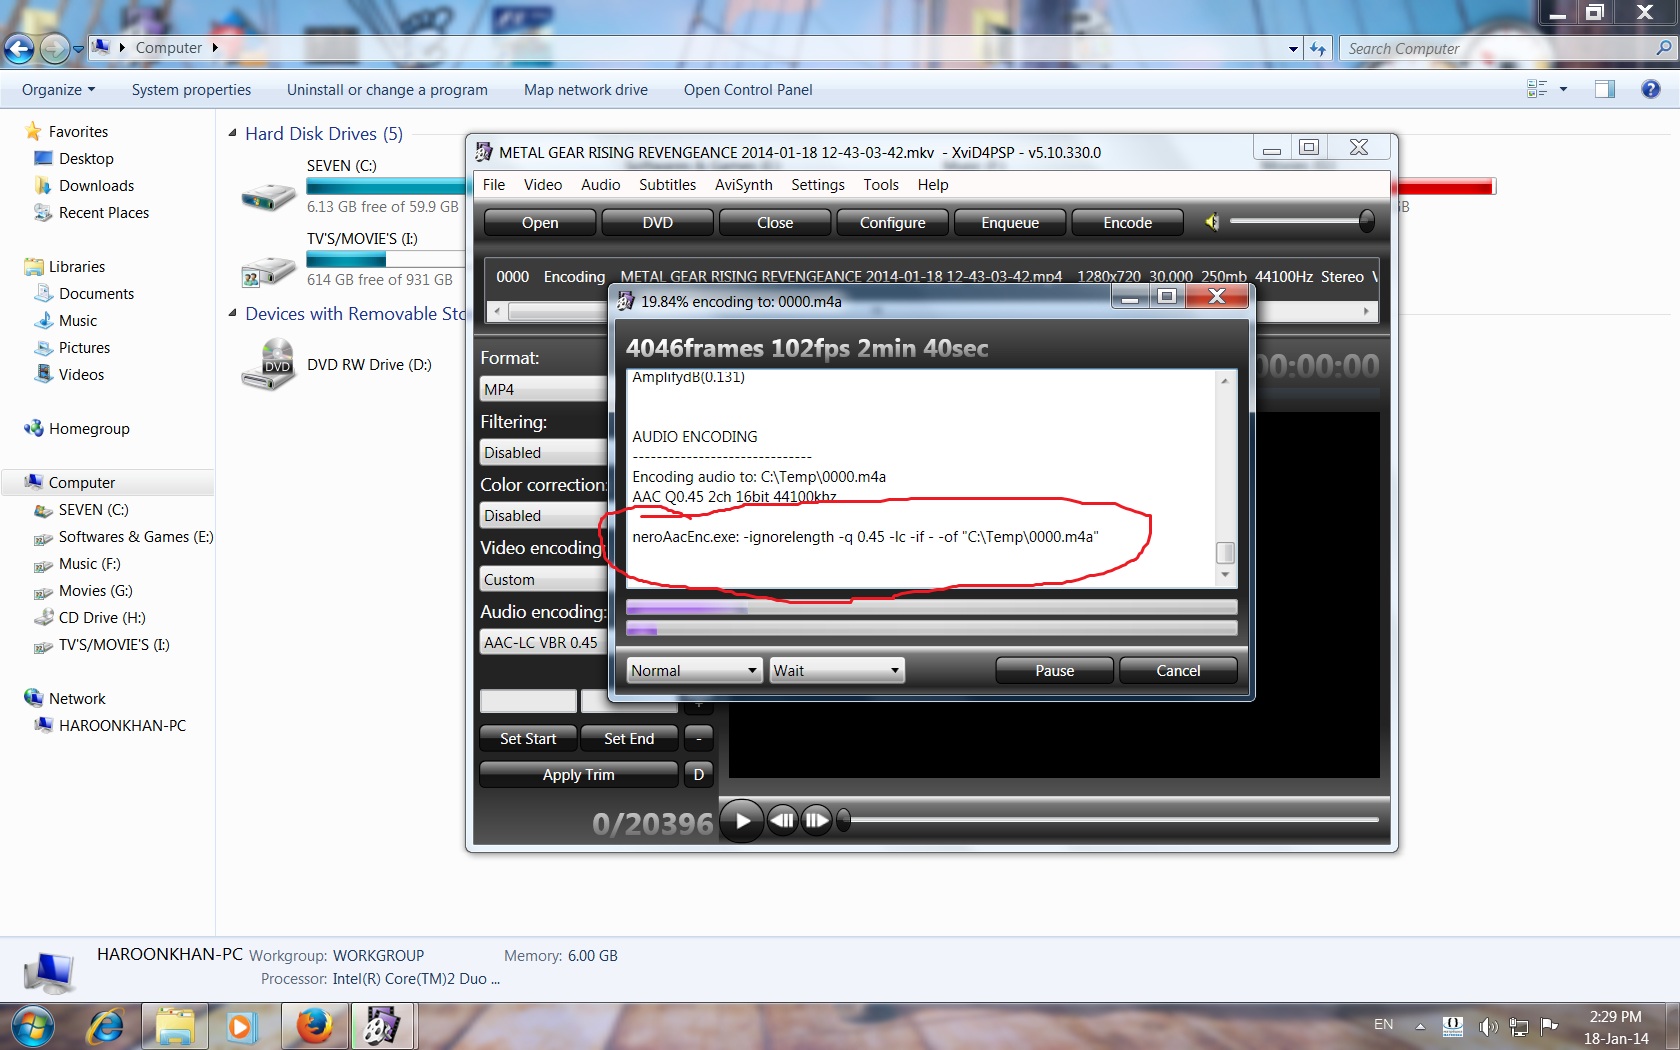Image resolution: width=1680 pixels, height=1050 pixels.
Task: Click the Set Start trim button
Action: coord(528,738)
